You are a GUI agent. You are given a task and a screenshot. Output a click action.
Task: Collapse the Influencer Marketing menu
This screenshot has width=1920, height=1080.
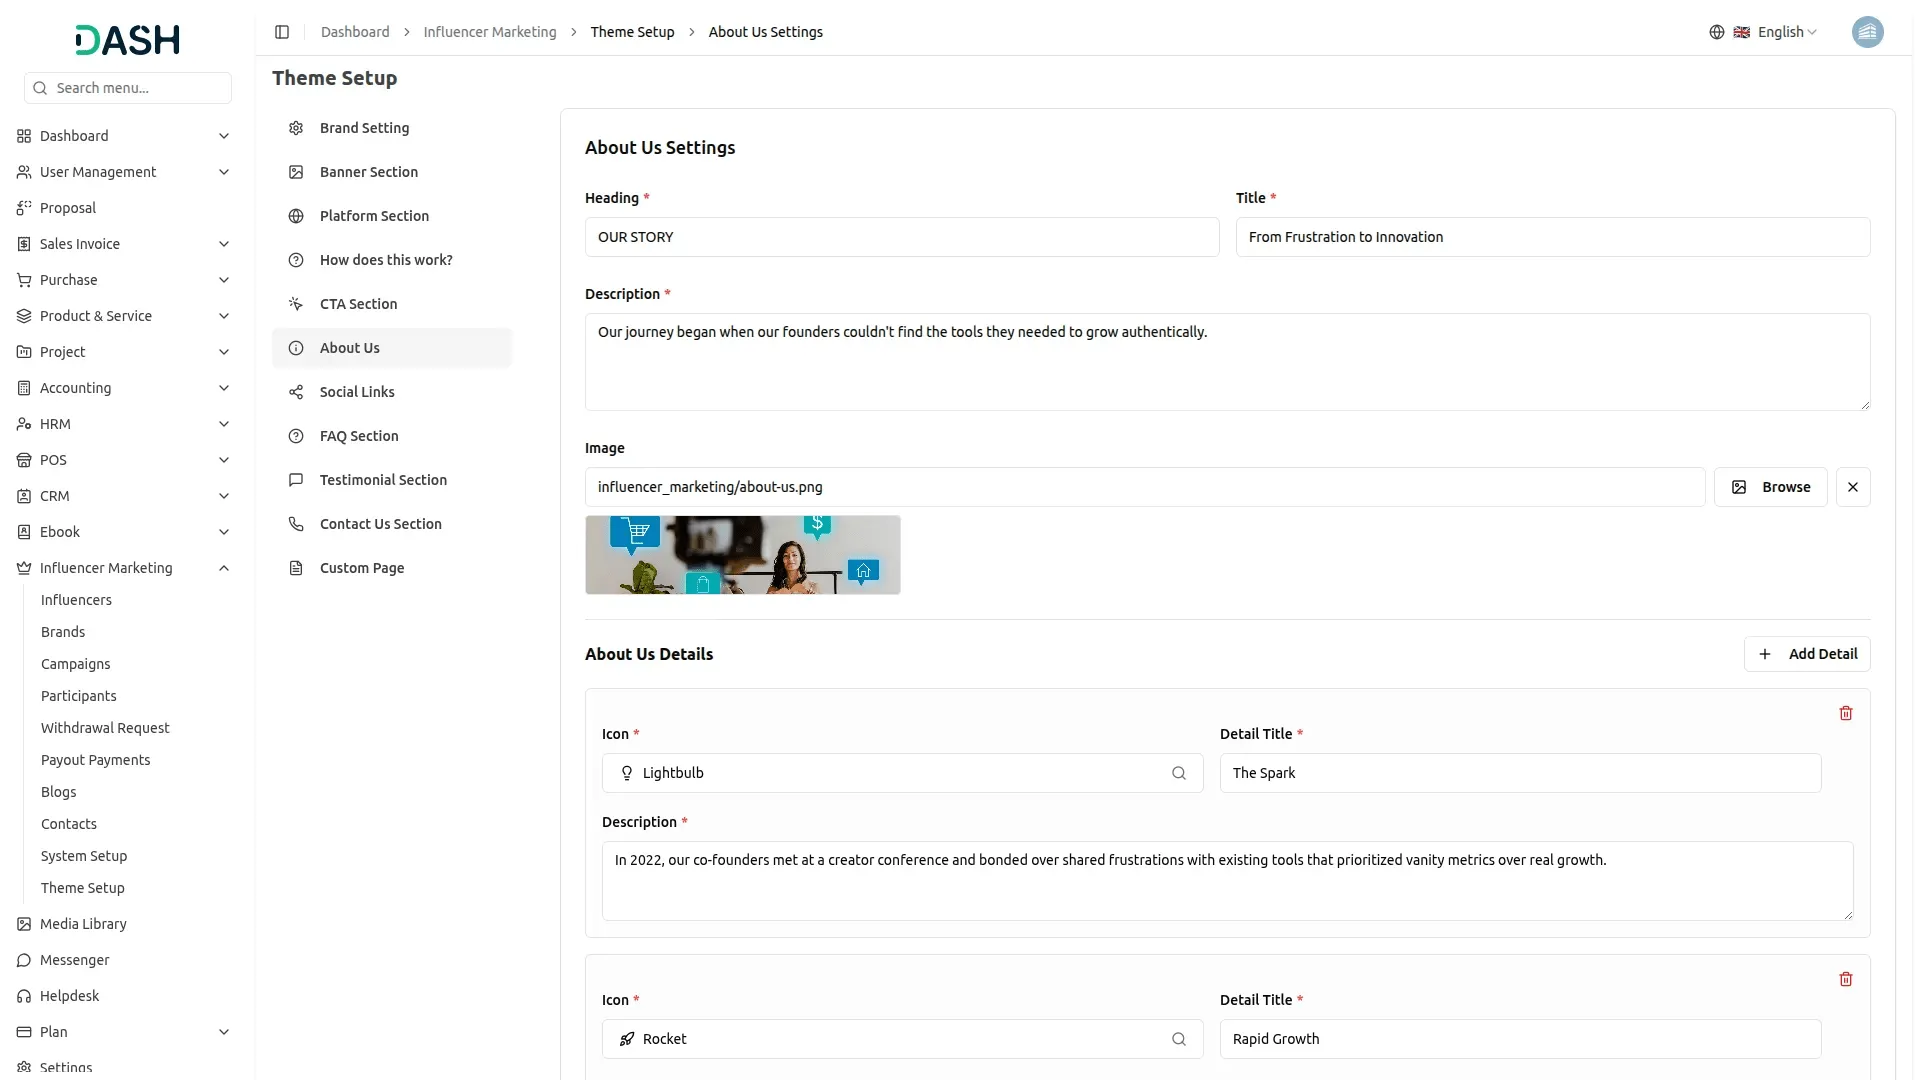(224, 568)
